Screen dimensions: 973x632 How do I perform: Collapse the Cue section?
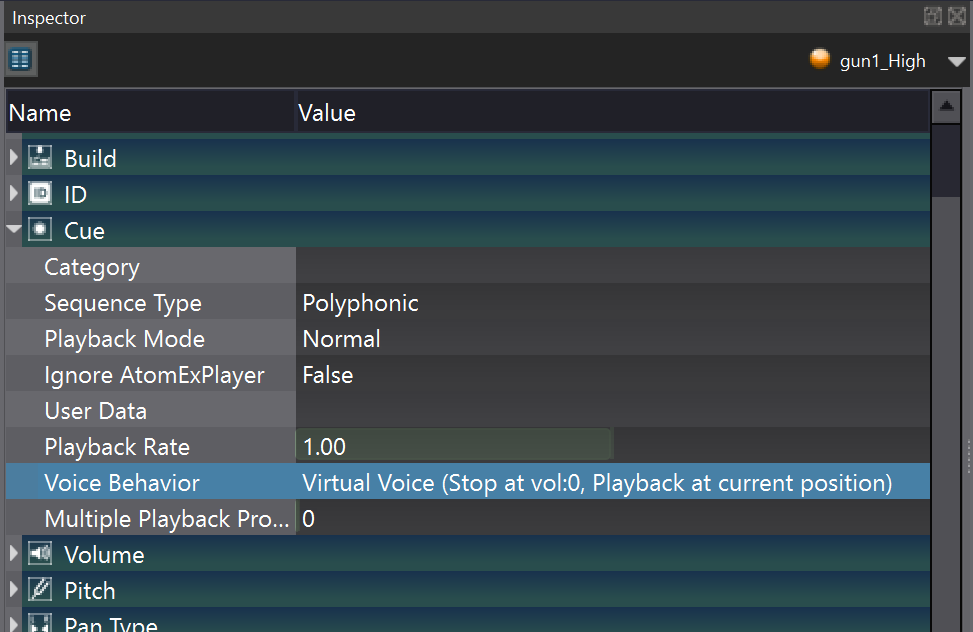pos(14,229)
